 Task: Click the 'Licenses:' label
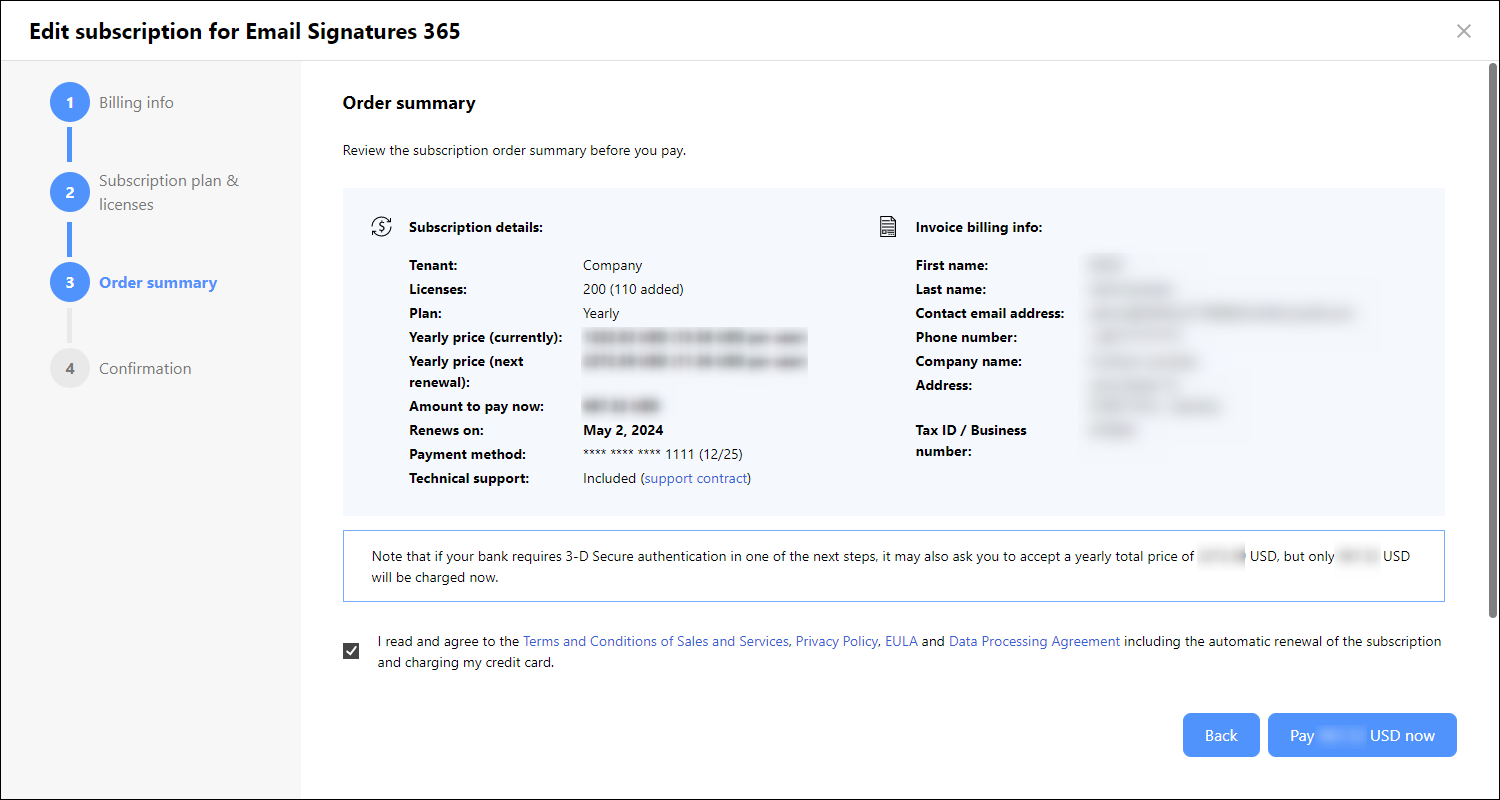tap(438, 289)
